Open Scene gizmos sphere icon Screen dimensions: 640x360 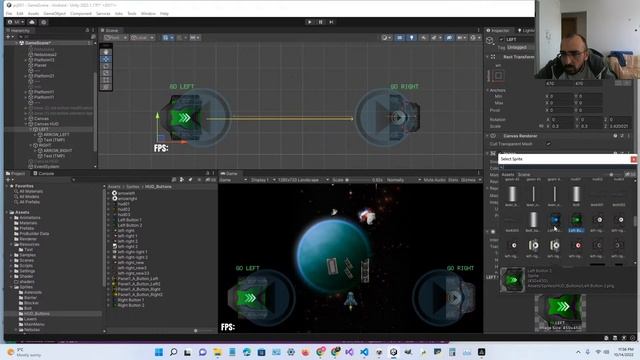tap(475, 38)
